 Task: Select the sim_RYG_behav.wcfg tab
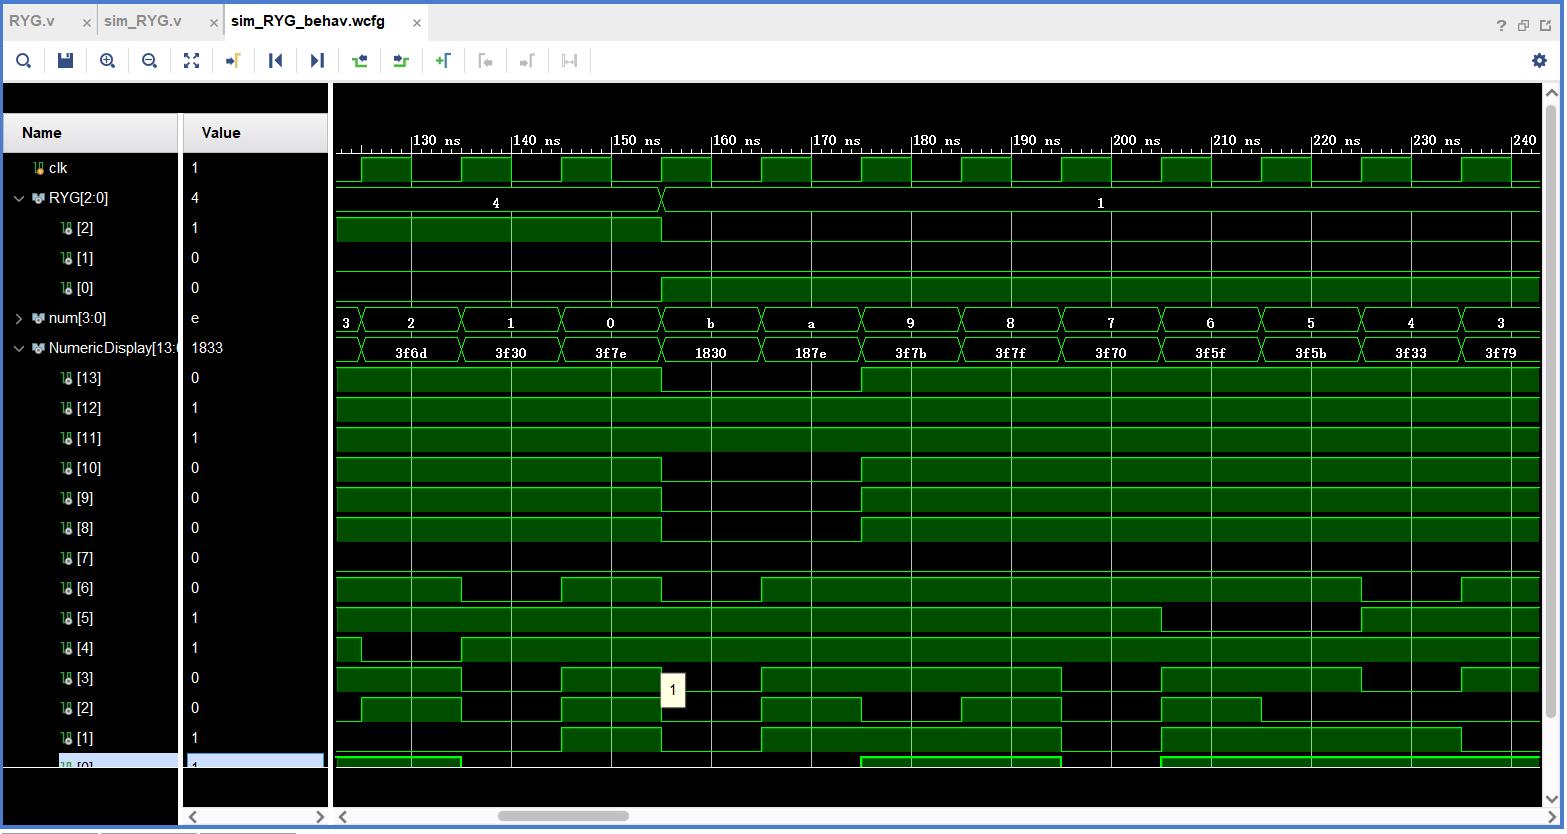pyautogui.click(x=308, y=21)
